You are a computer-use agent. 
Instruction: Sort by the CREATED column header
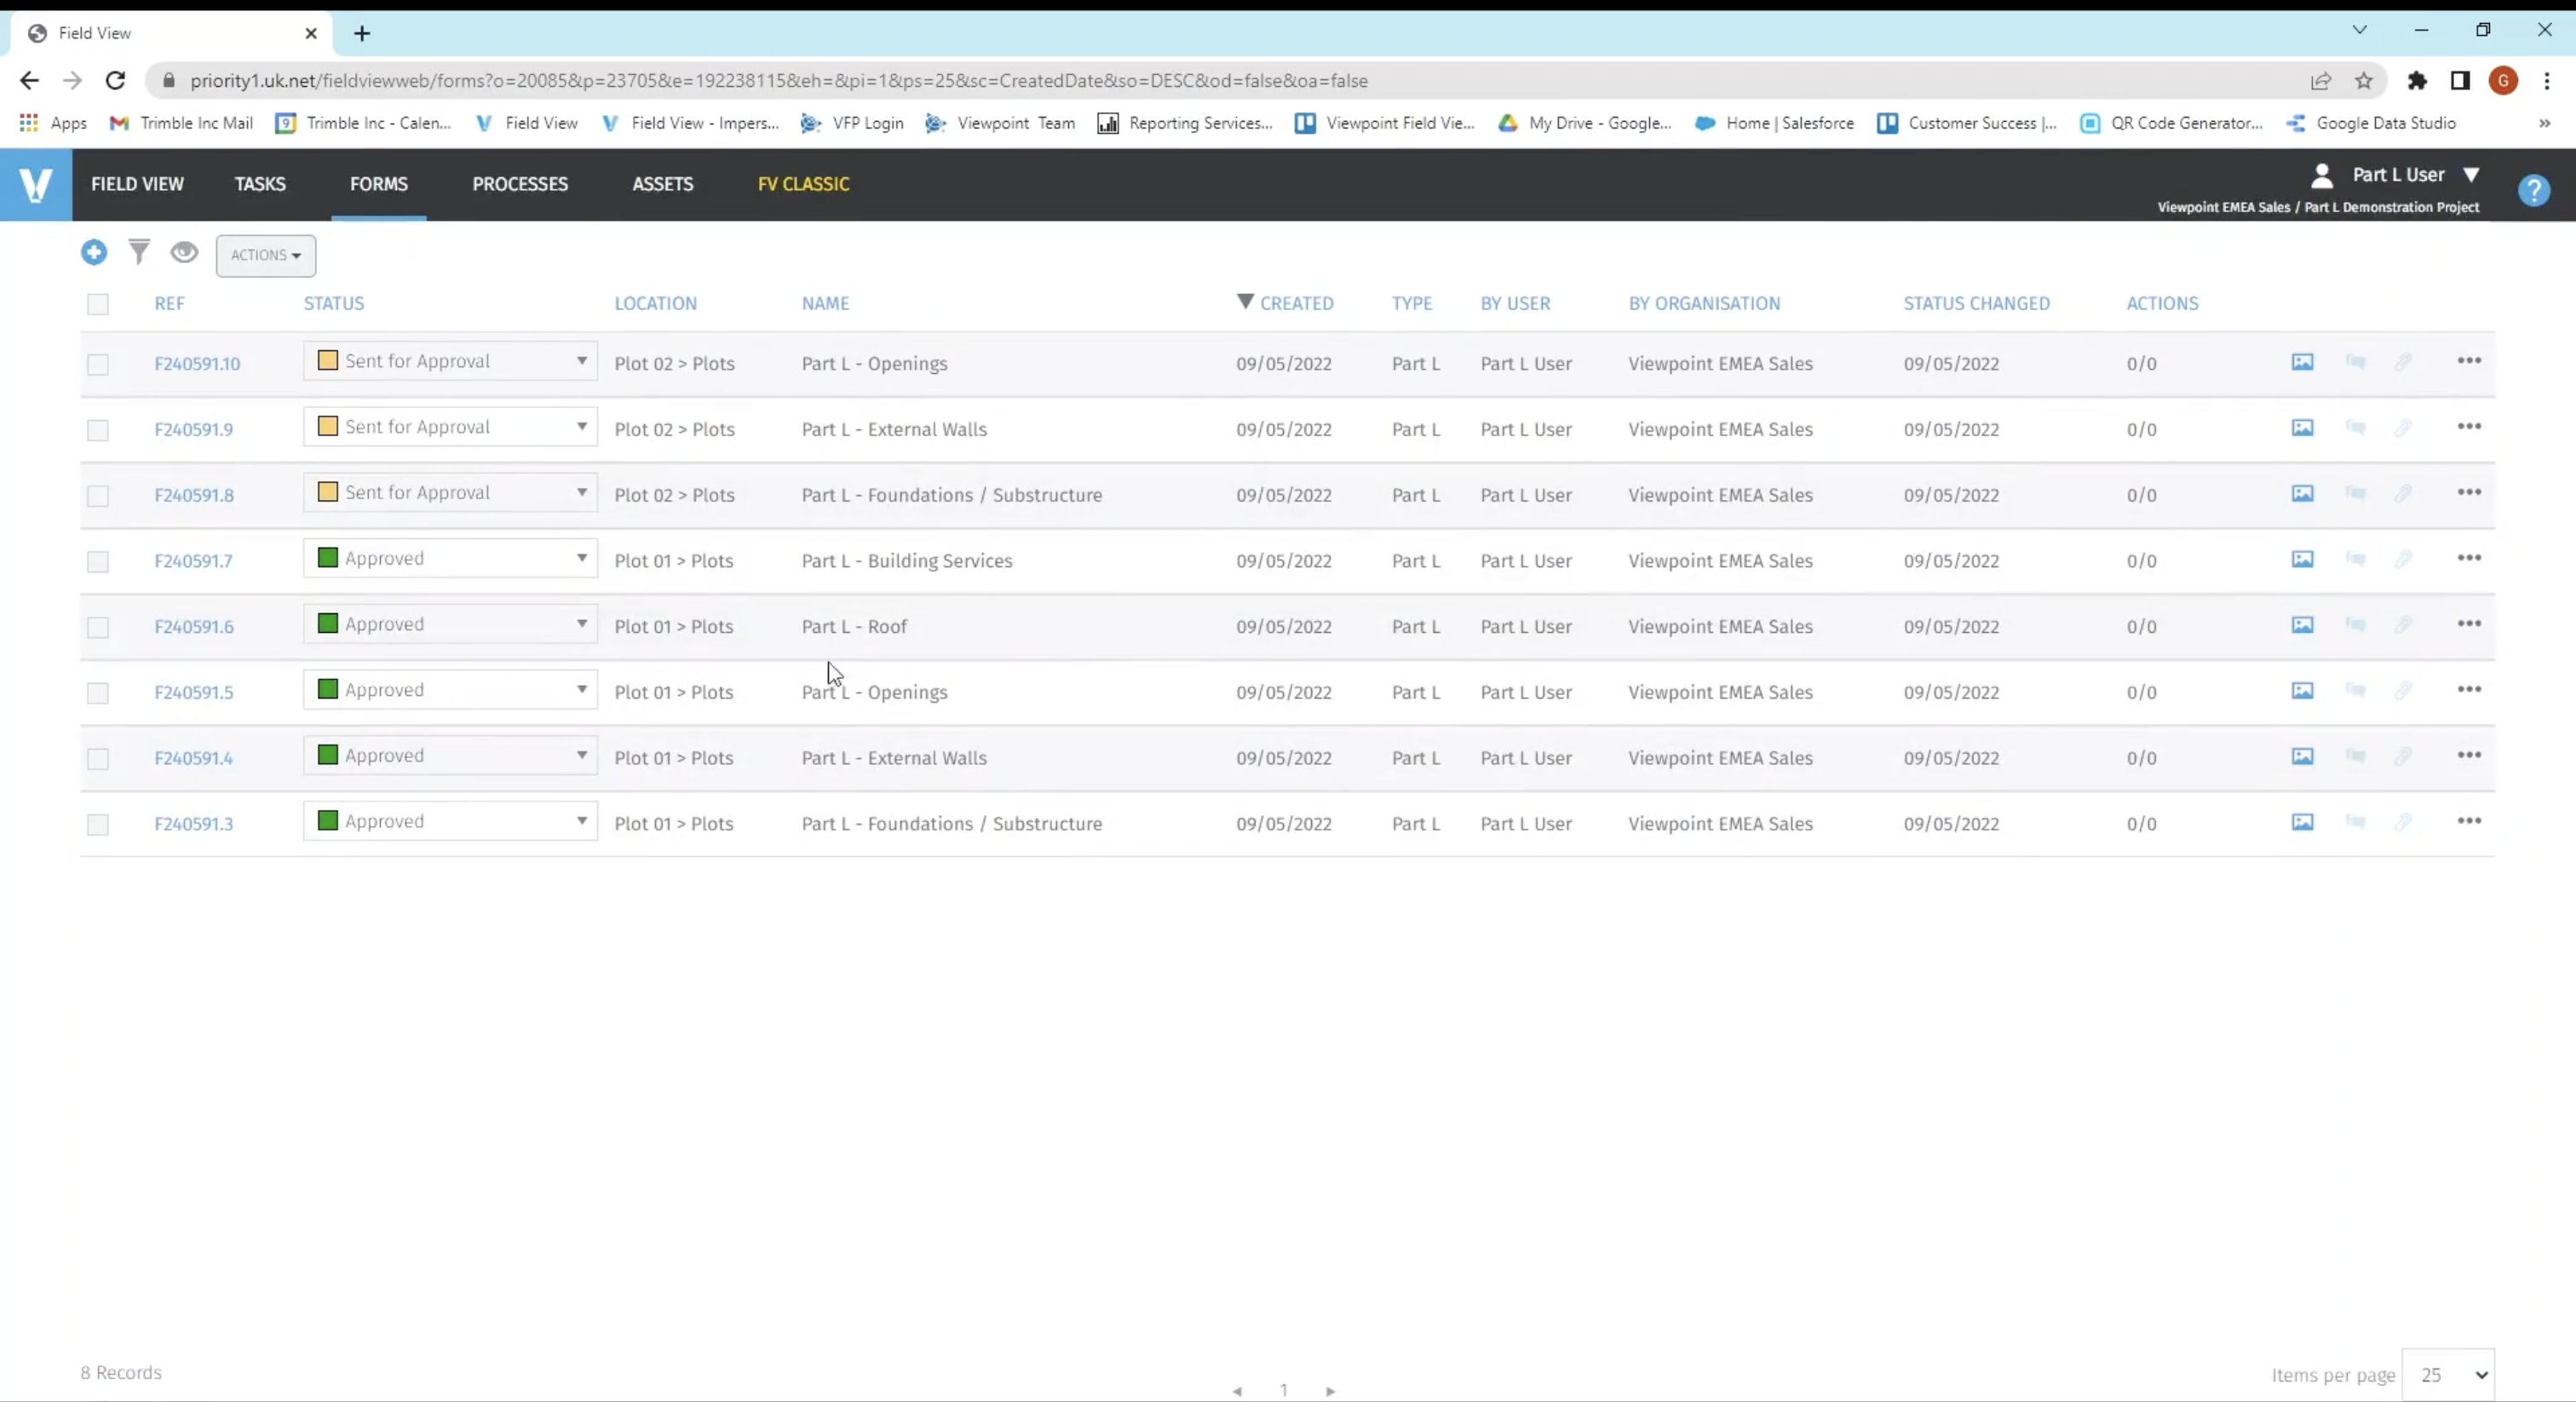coord(1295,303)
